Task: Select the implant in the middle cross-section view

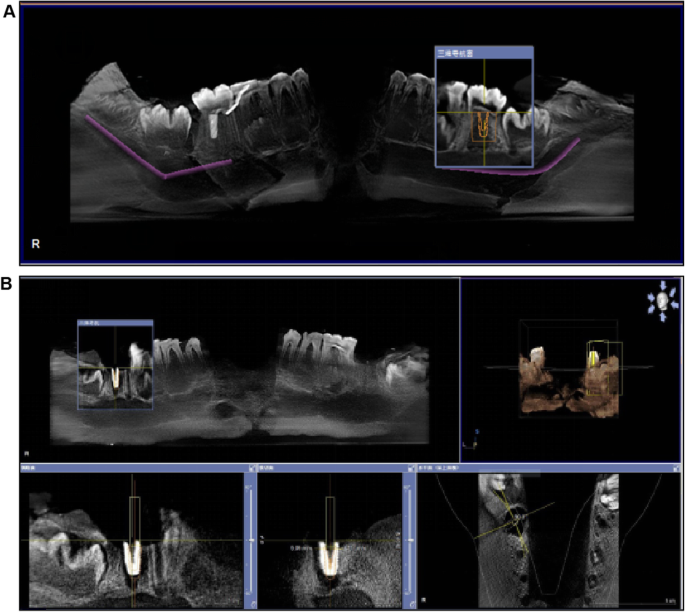Action: click(329, 559)
